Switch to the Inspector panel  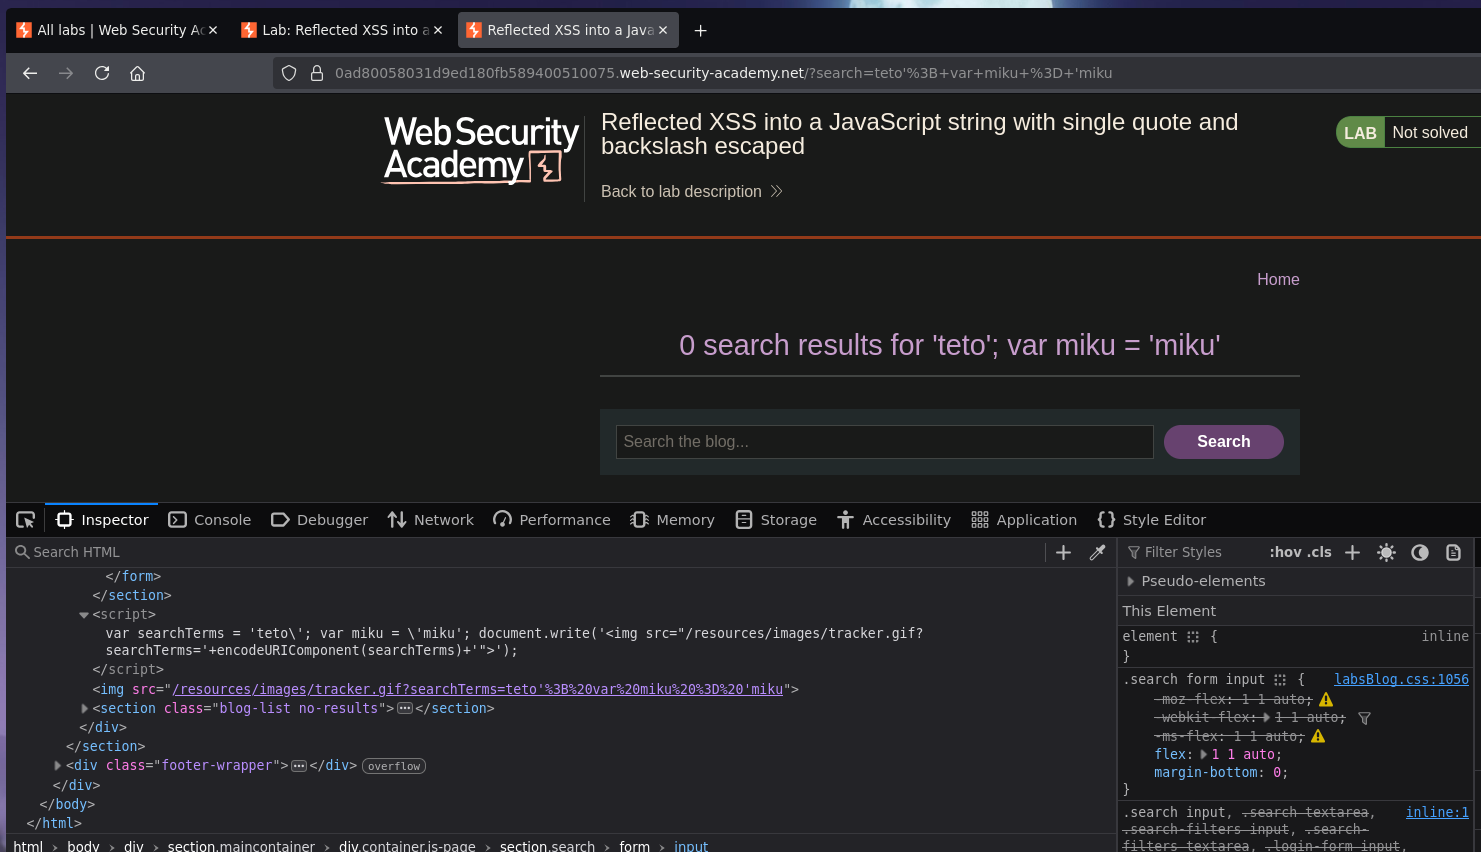(x=102, y=520)
